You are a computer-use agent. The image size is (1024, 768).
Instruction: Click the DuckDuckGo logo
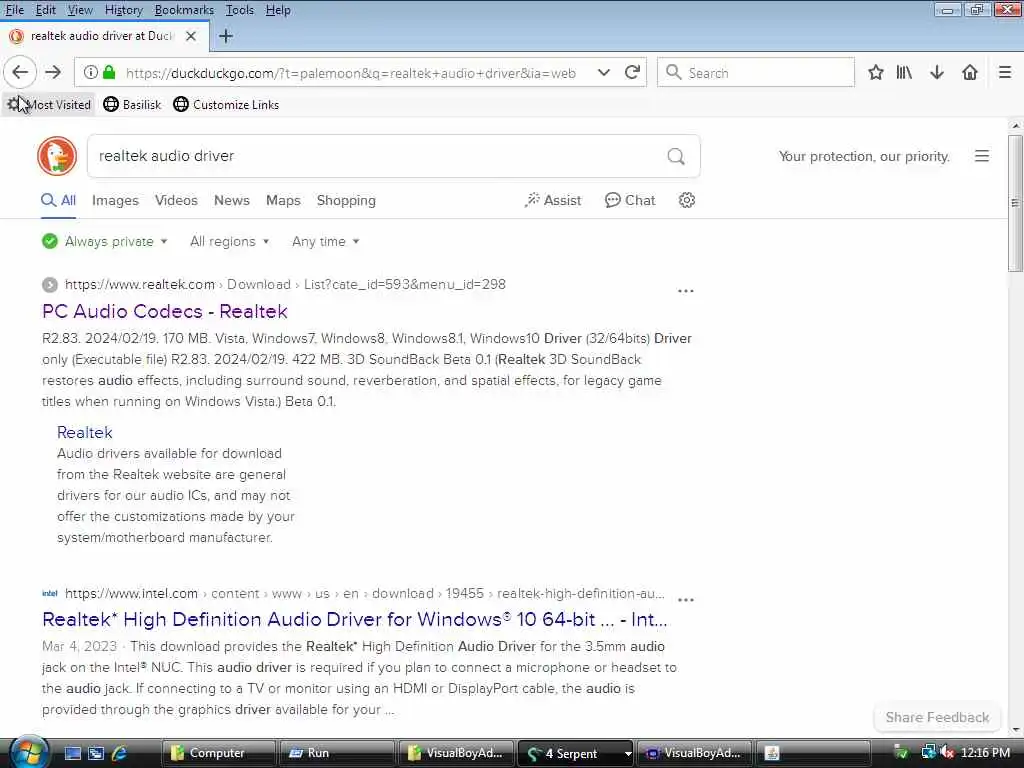tap(57, 156)
